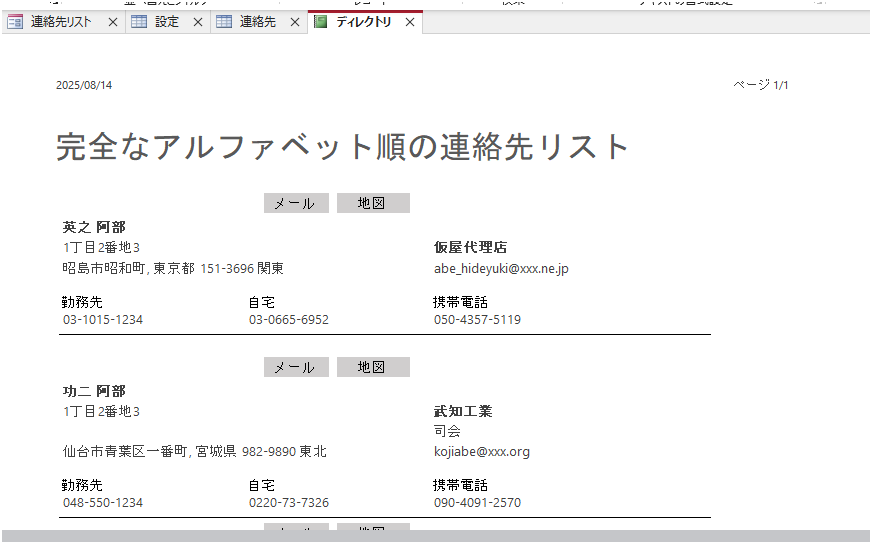The width and height of the screenshot is (872, 544).
Task: Close the ディレクトリ tab
Action: (x=410, y=22)
